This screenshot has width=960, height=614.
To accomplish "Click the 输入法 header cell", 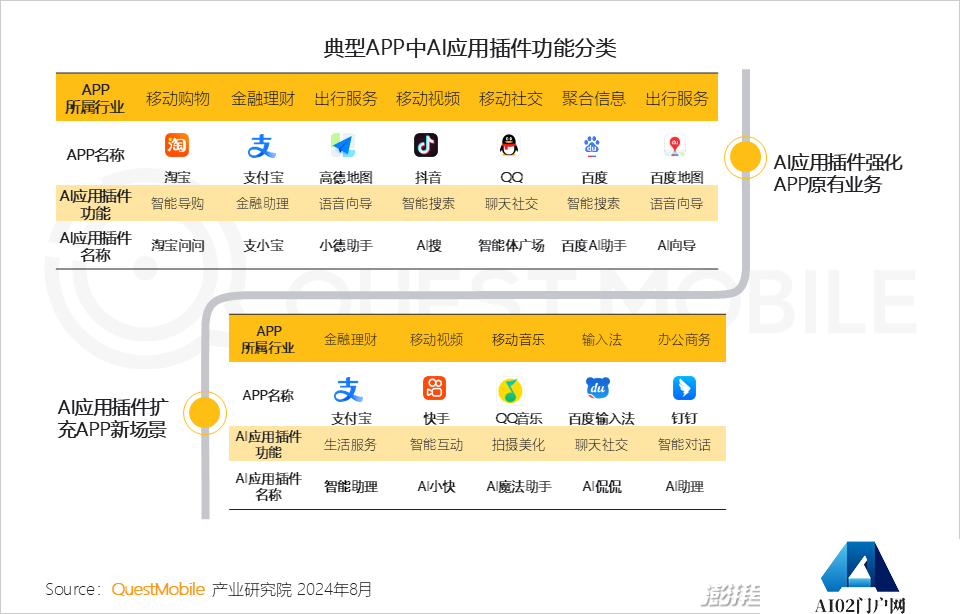I will click(x=602, y=340).
